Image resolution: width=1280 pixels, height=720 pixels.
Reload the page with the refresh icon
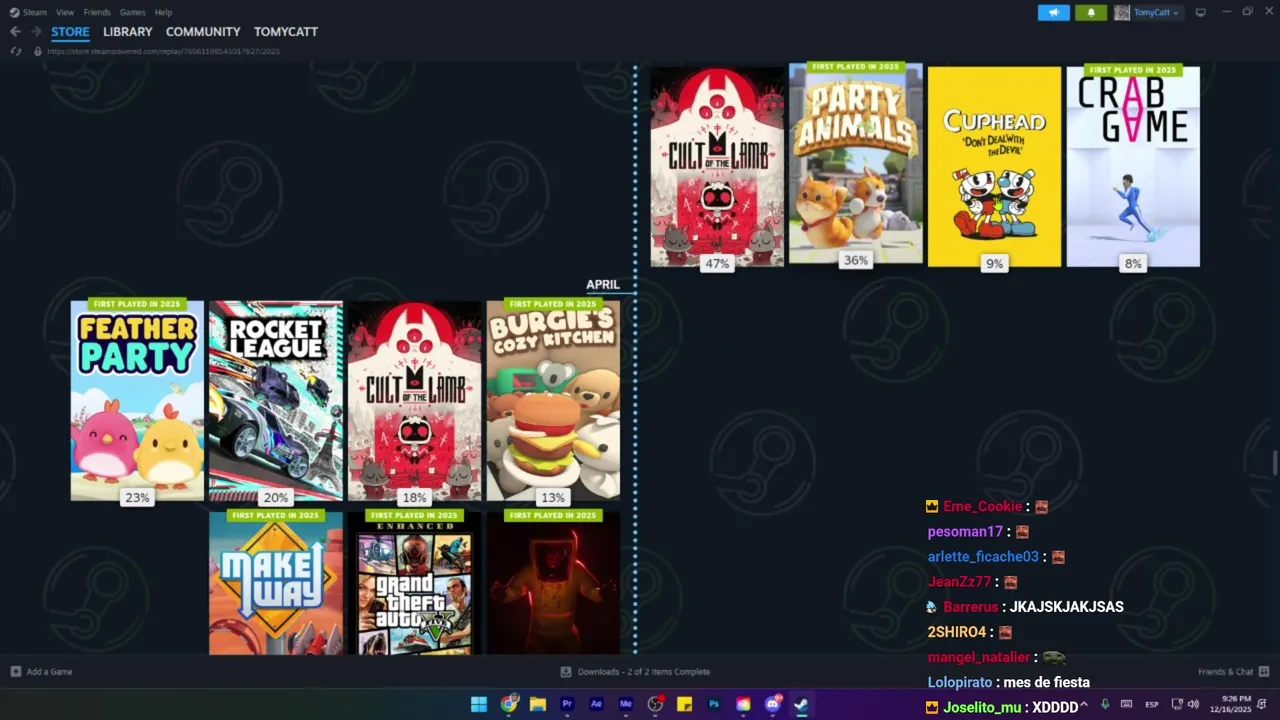coord(16,51)
